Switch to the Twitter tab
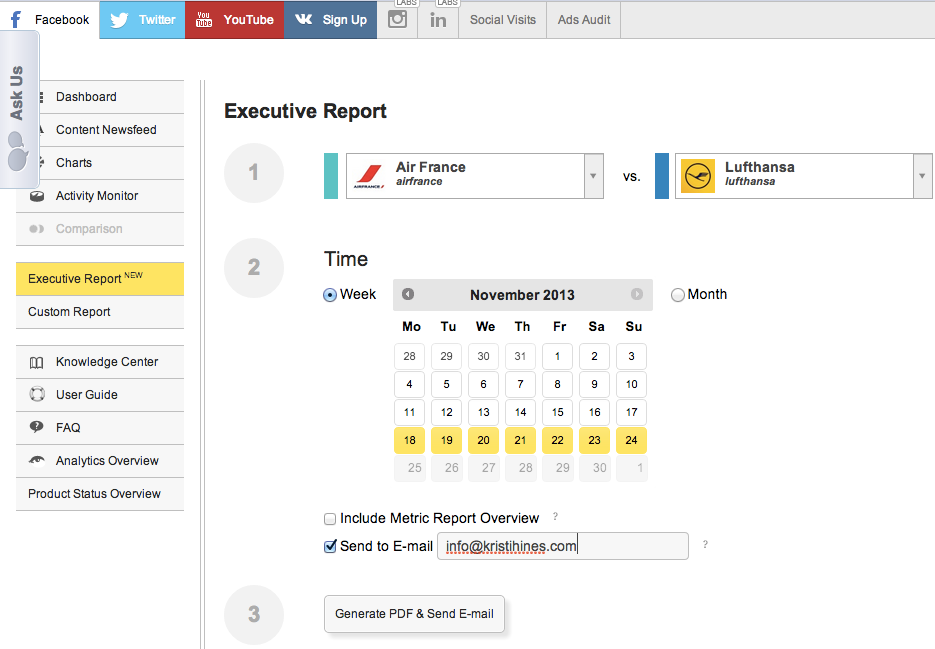Image resolution: width=935 pixels, height=649 pixels. (x=143, y=20)
